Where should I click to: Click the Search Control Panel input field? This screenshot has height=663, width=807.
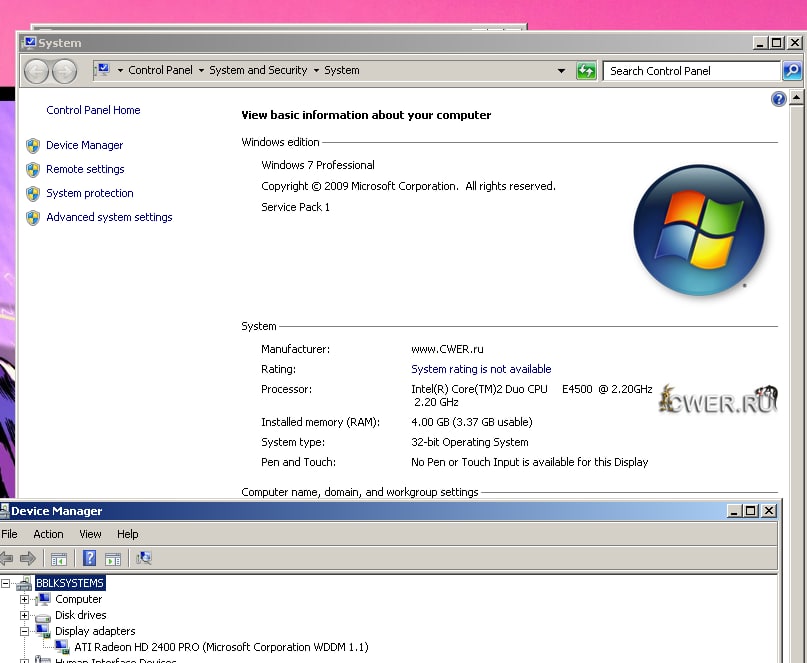click(692, 71)
